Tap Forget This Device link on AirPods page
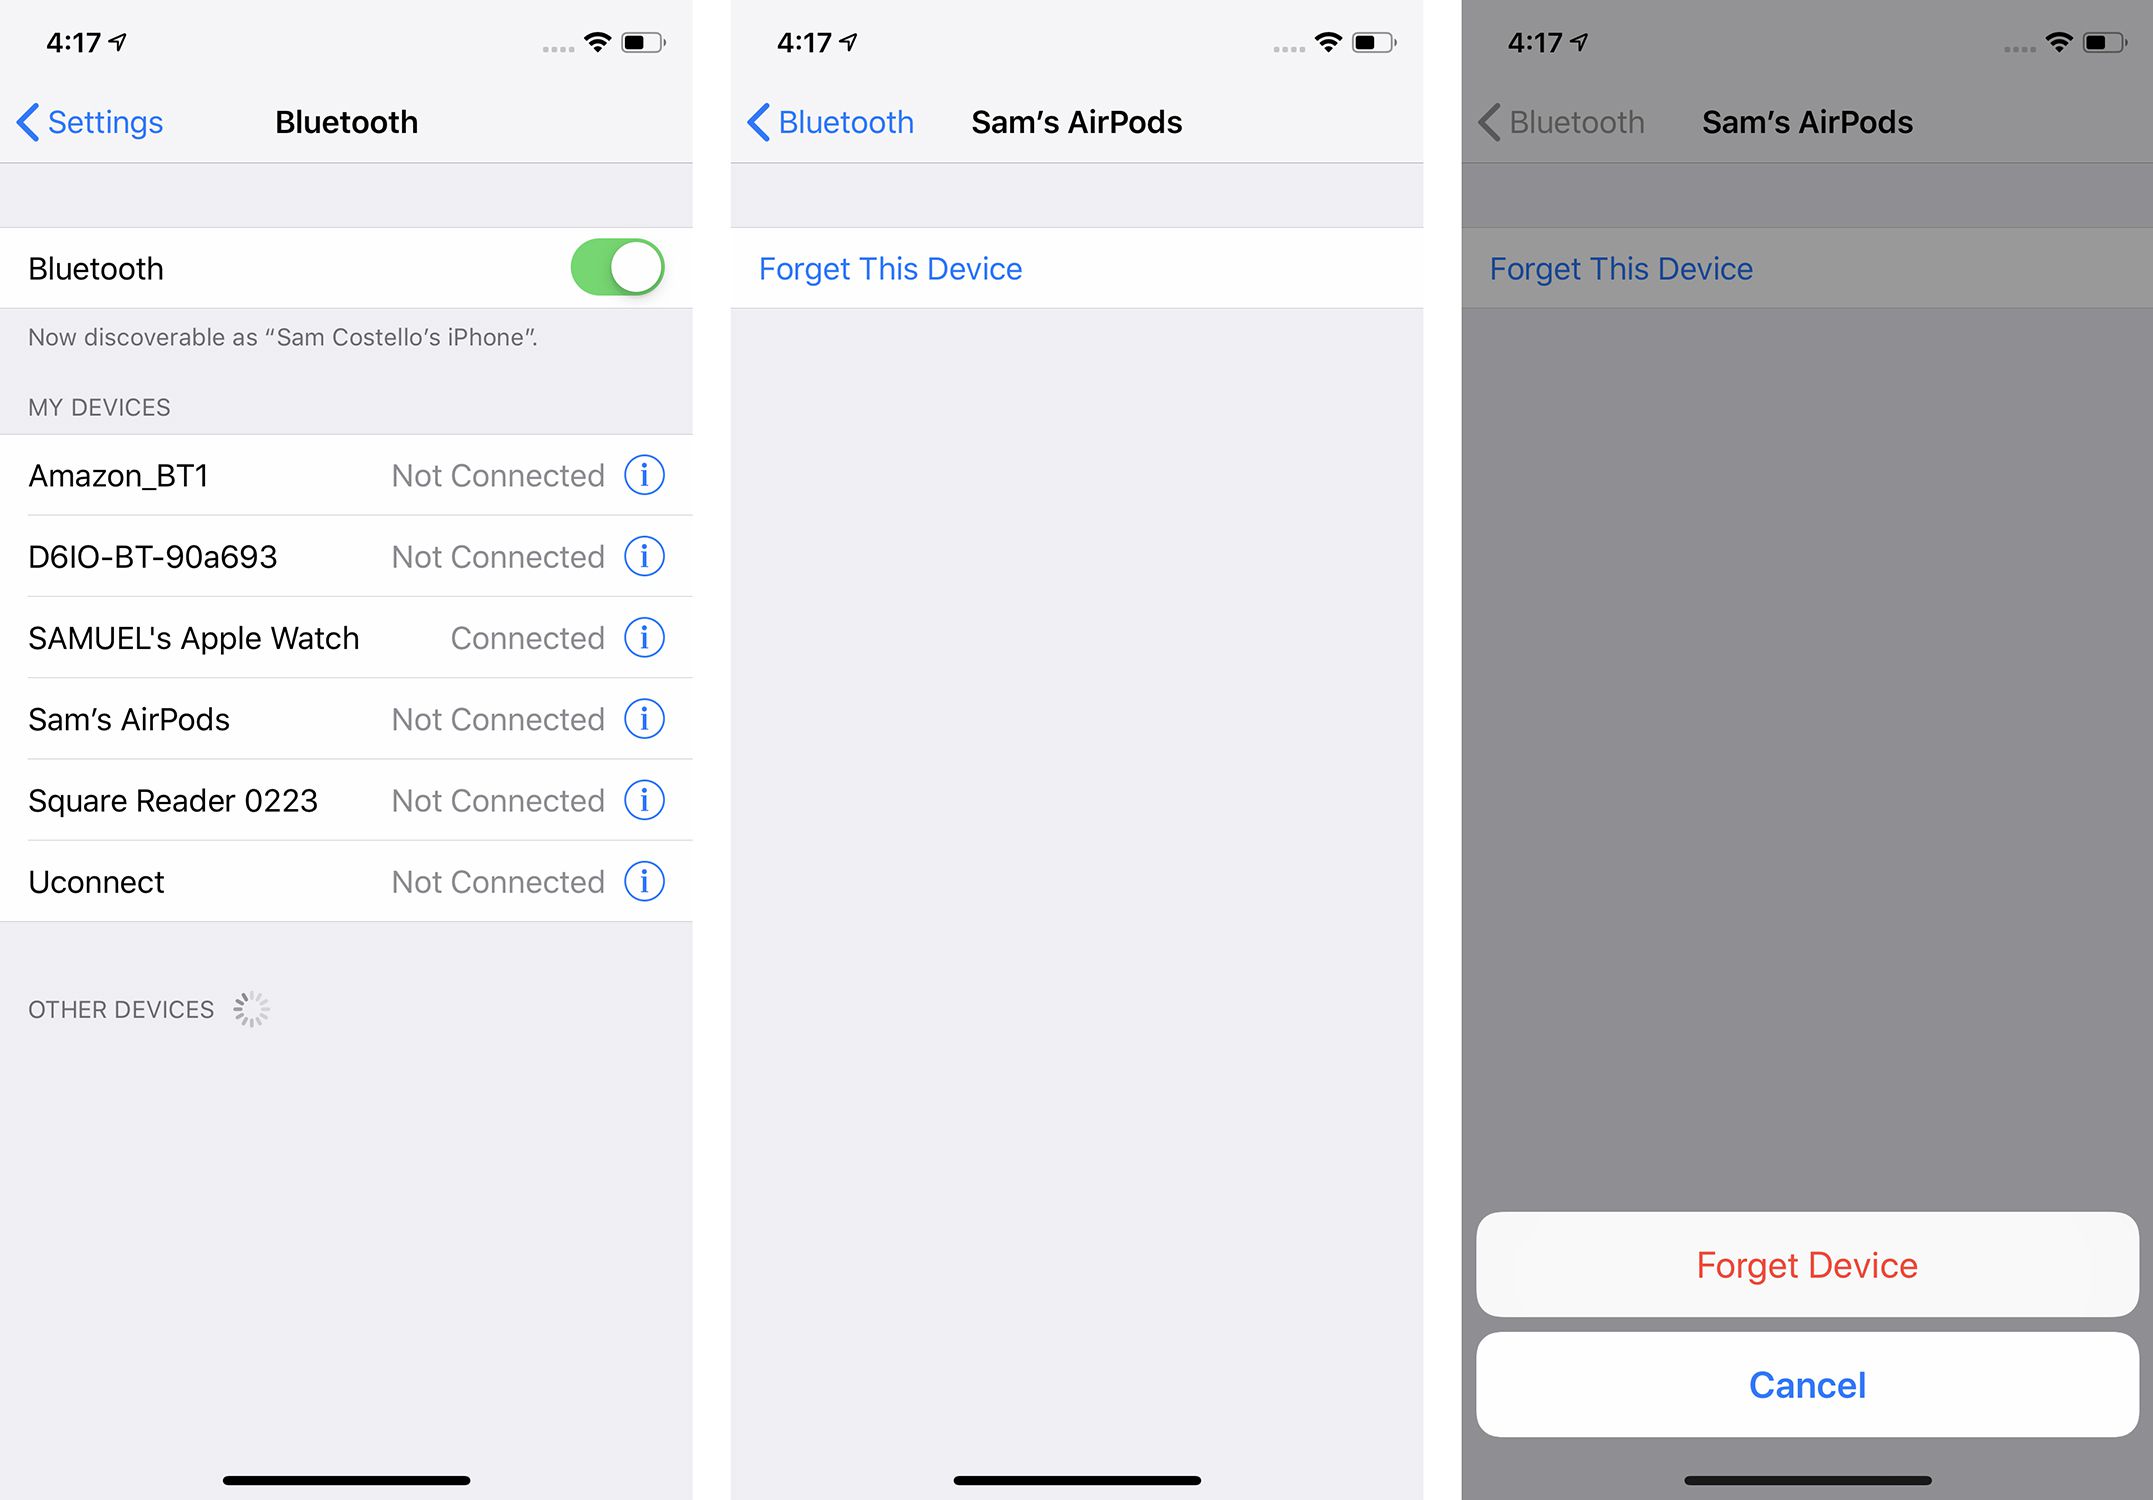The height and width of the screenshot is (1500, 2153). [x=892, y=267]
